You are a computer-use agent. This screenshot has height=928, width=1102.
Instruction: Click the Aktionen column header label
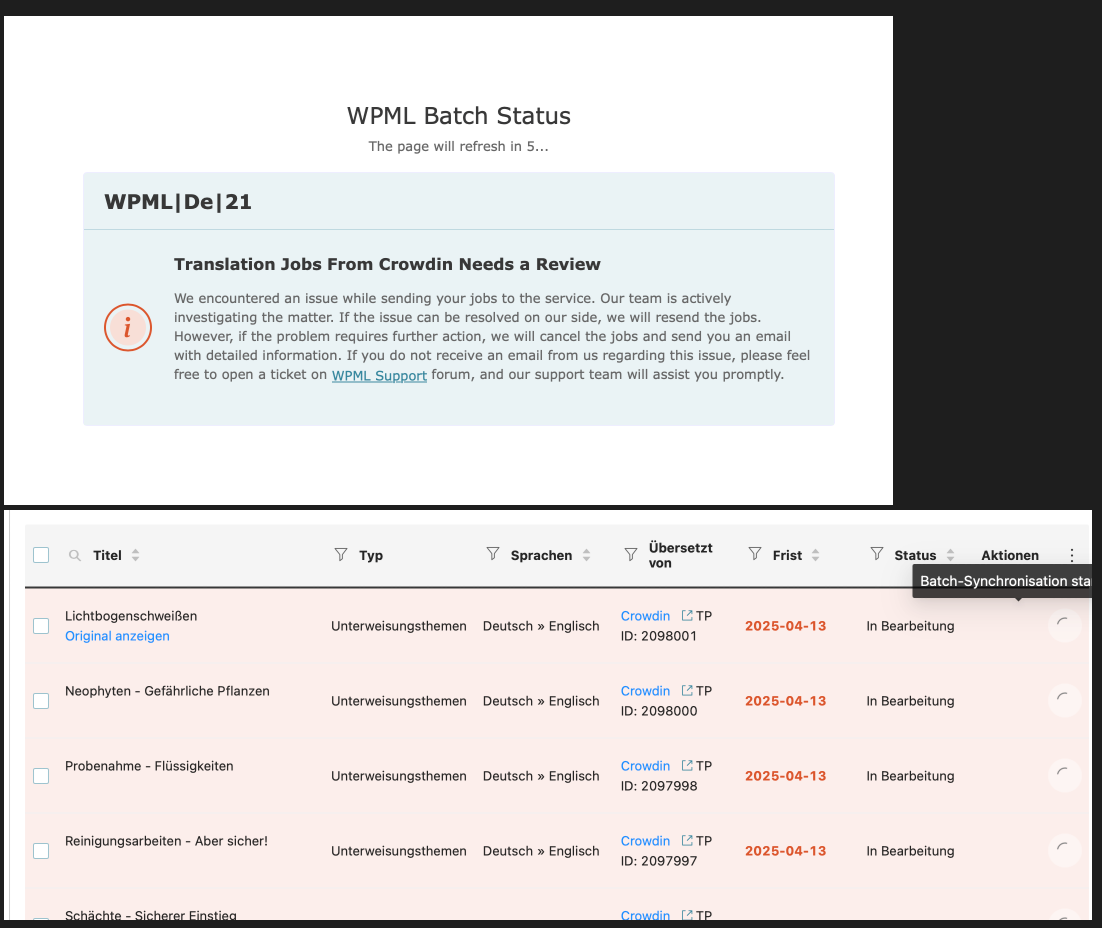(1010, 555)
